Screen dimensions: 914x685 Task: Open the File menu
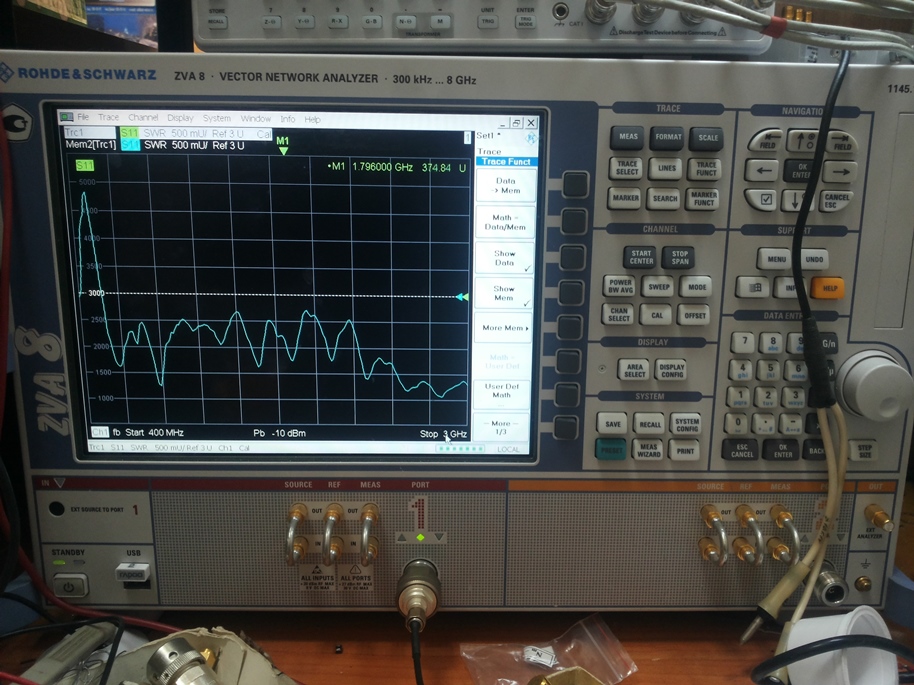[84, 118]
